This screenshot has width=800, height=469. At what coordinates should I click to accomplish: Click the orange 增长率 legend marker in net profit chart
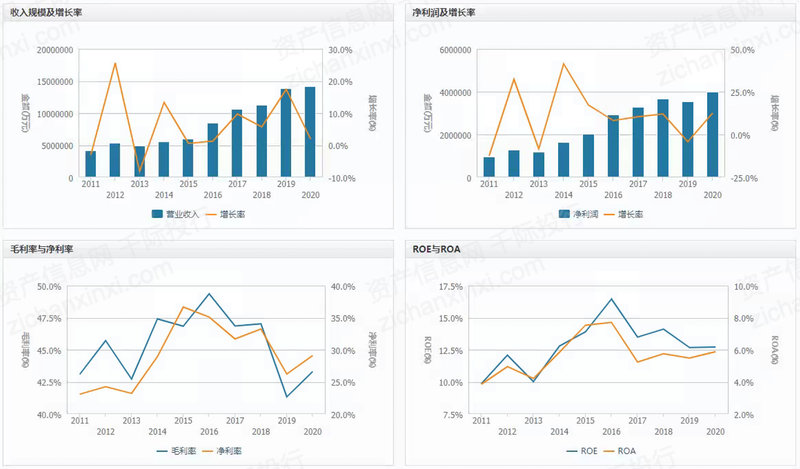pyautogui.click(x=612, y=214)
